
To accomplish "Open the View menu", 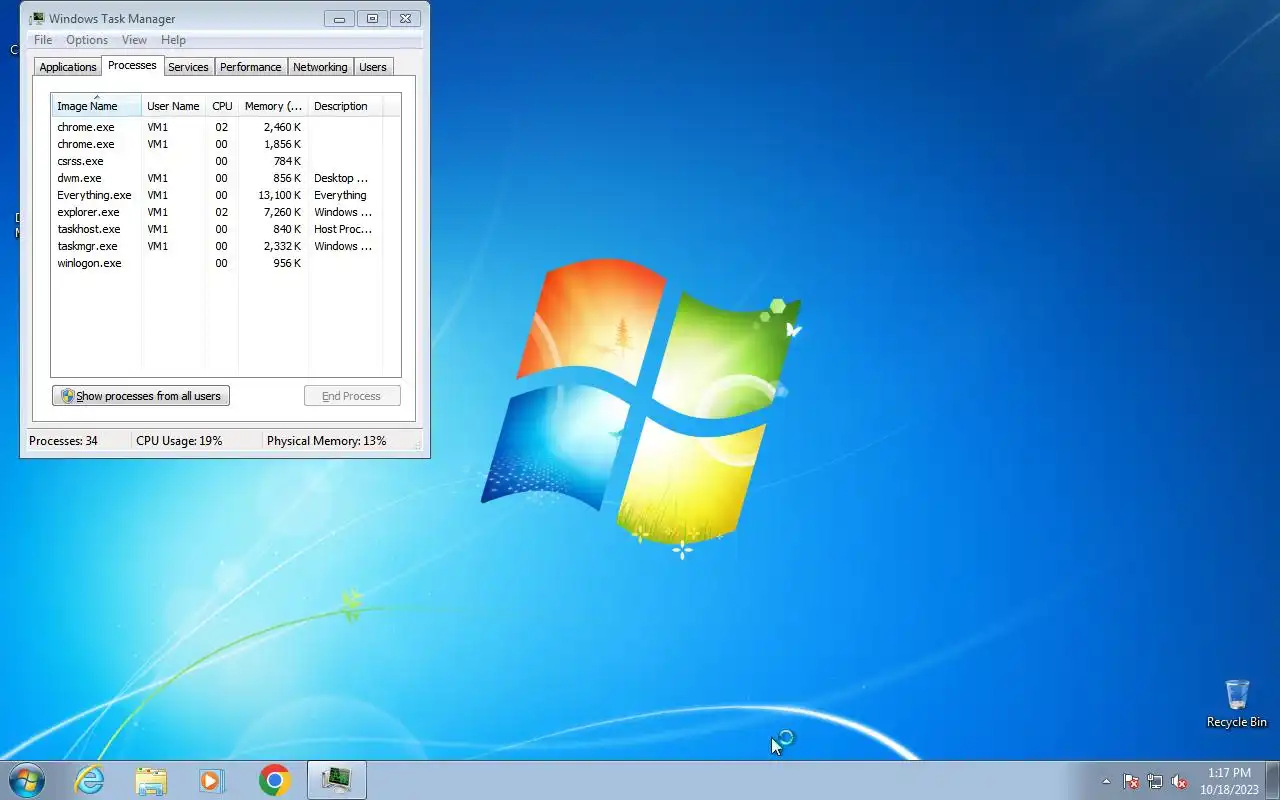I will tap(134, 40).
